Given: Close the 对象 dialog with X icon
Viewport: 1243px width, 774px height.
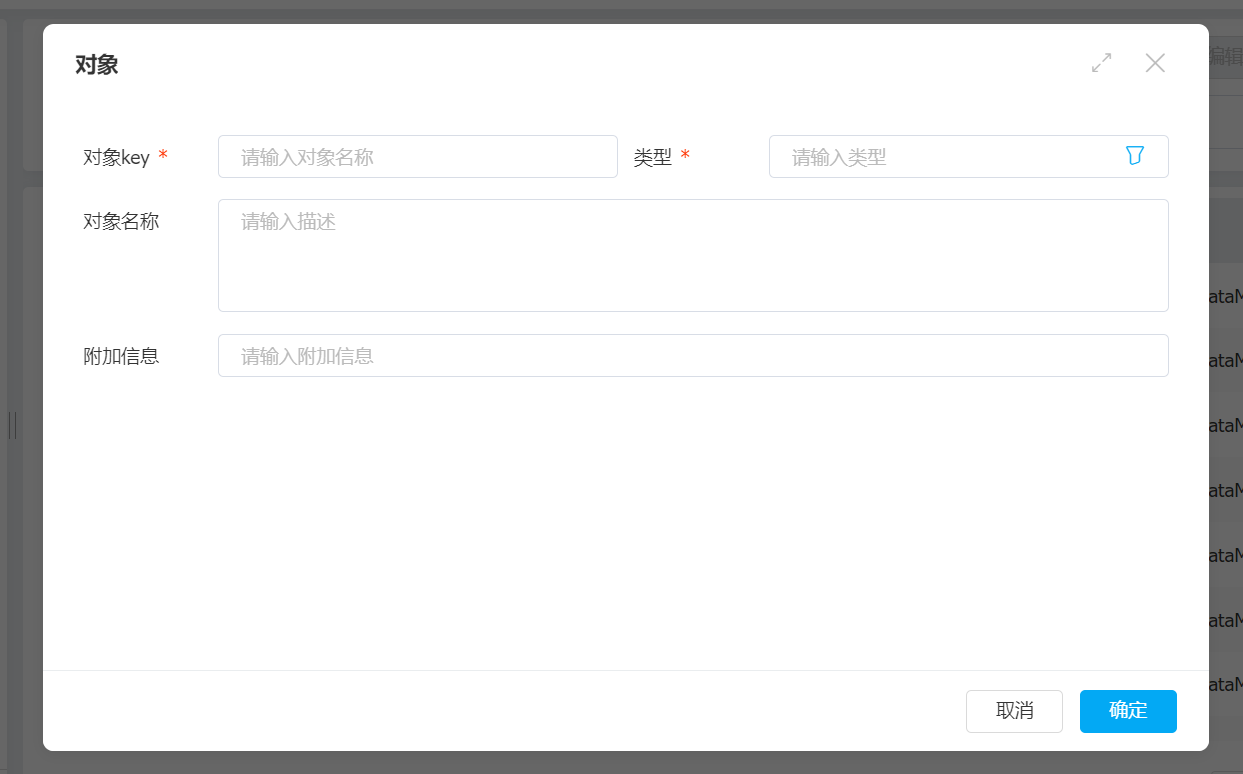Looking at the screenshot, I should 1155,63.
